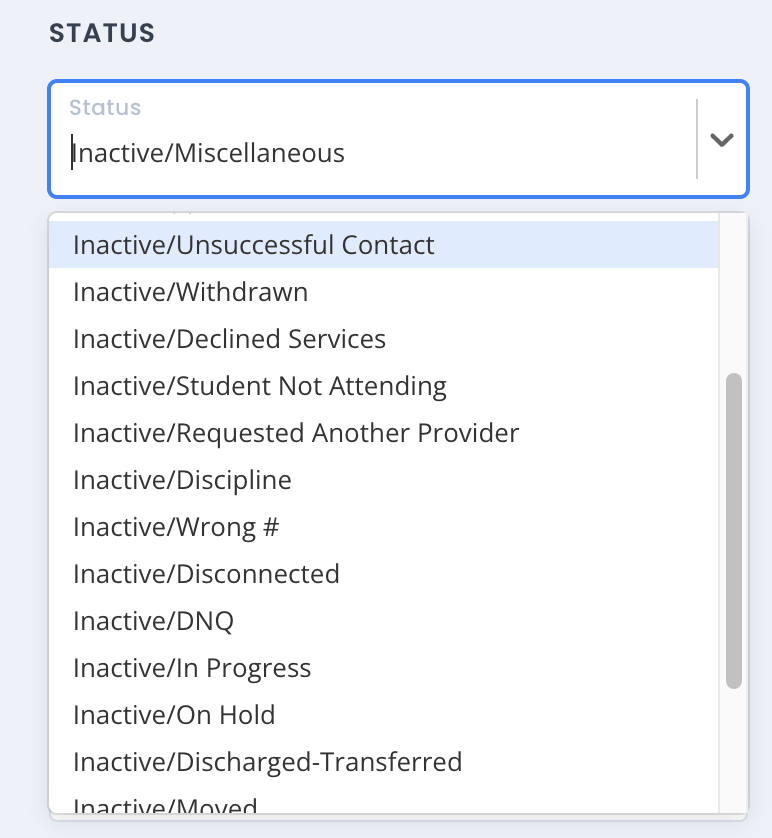The image size is (772, 838).
Task: Pick Inactive/Wrong # from dropdown
Action: click(176, 527)
